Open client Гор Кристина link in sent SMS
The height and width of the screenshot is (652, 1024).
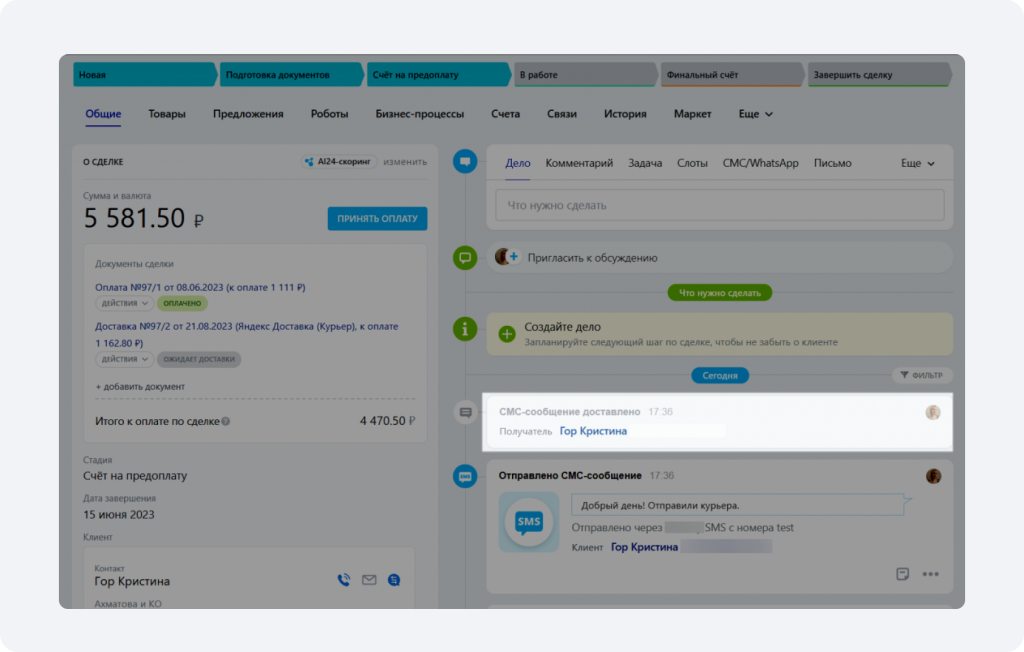pos(644,547)
